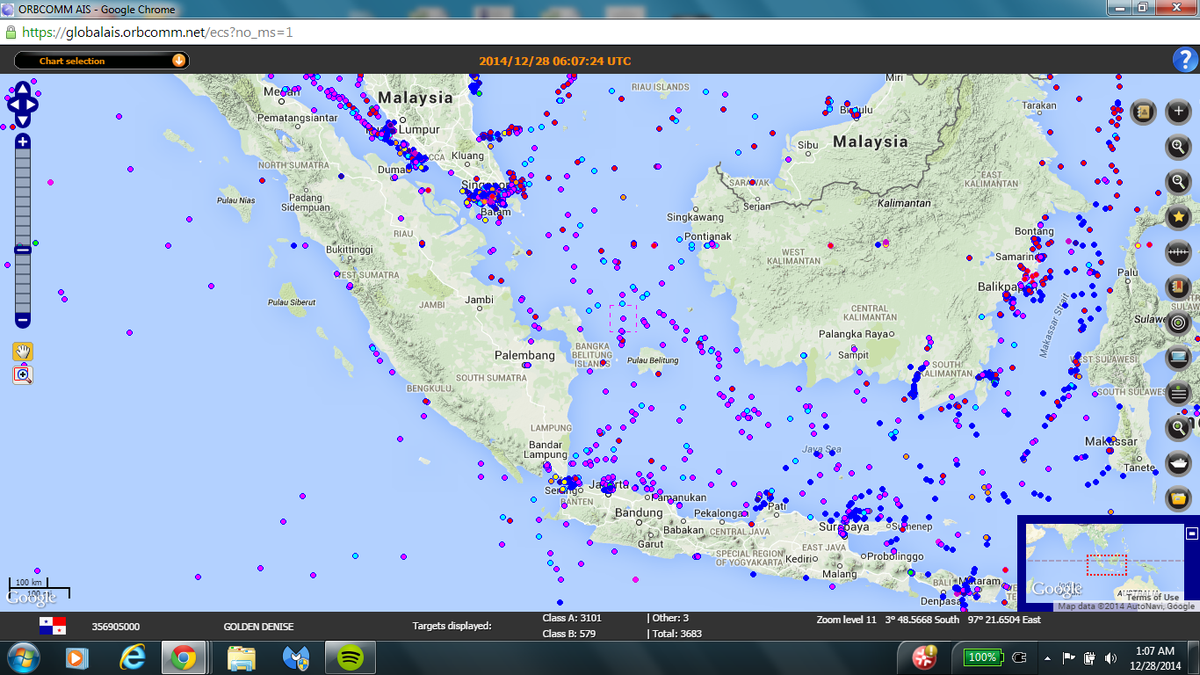Screen dimensions: 1200x675
Task: Open Spotify from taskbar
Action: [349, 657]
